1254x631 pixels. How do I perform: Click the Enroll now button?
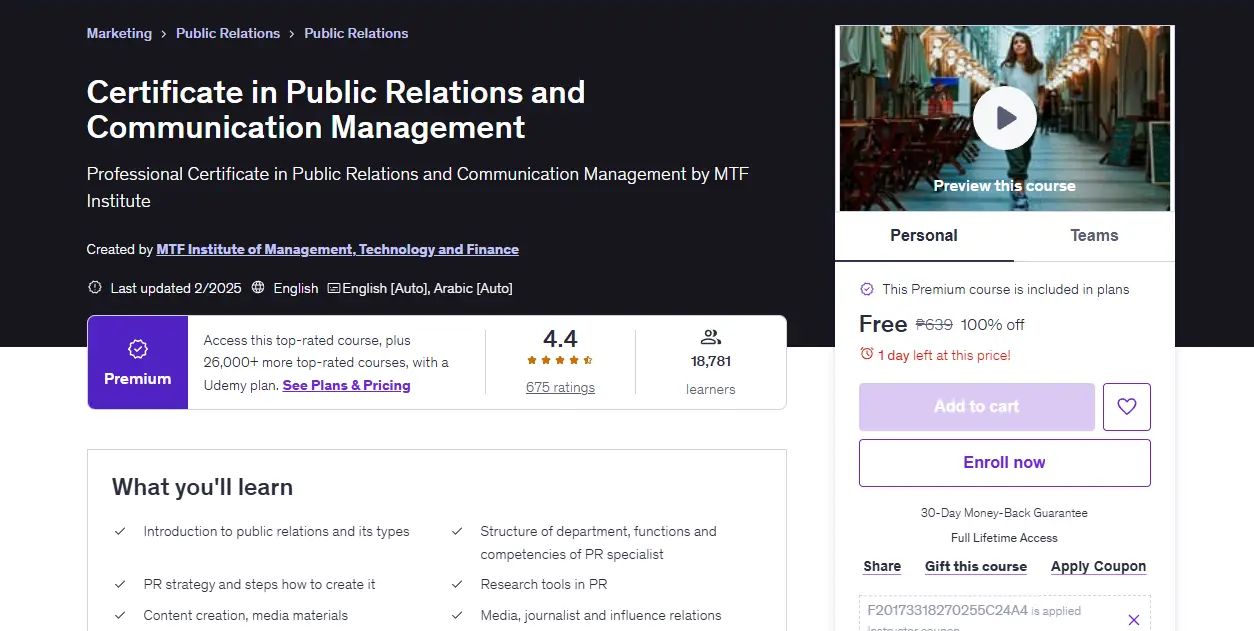pyautogui.click(x=1005, y=463)
